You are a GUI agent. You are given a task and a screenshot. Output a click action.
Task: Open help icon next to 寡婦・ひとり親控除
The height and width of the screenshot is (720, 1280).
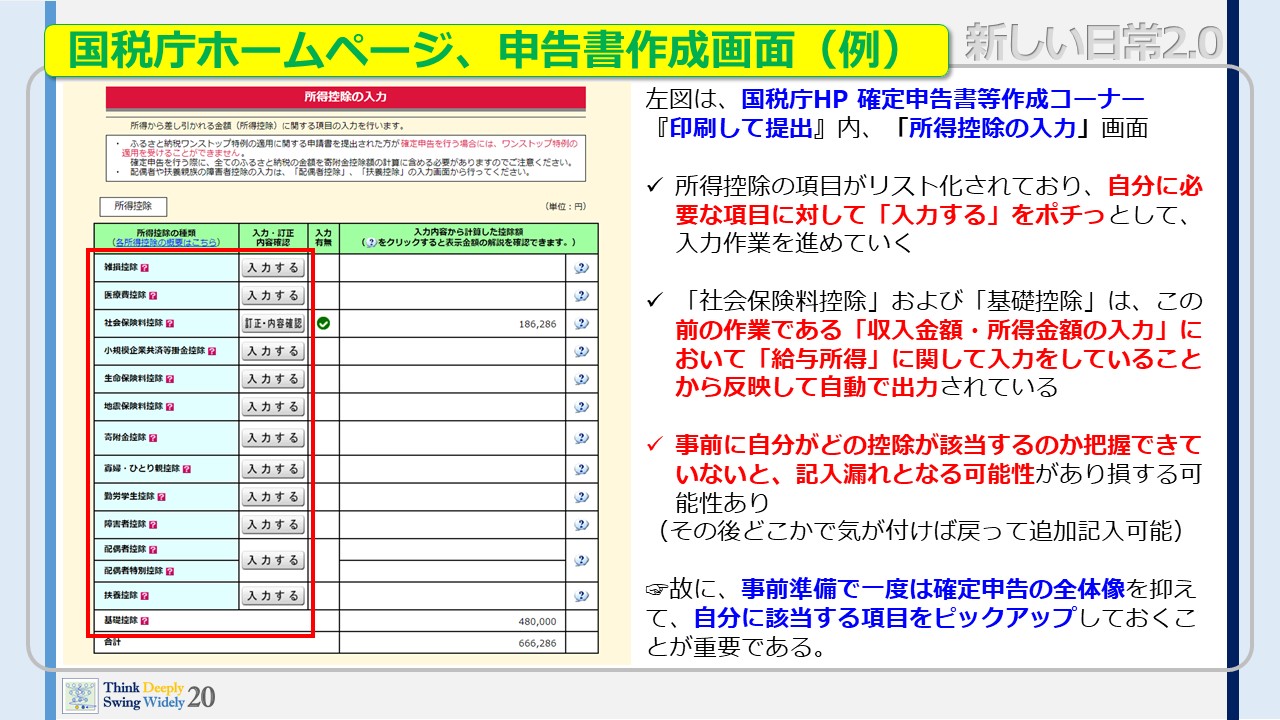(x=186, y=469)
